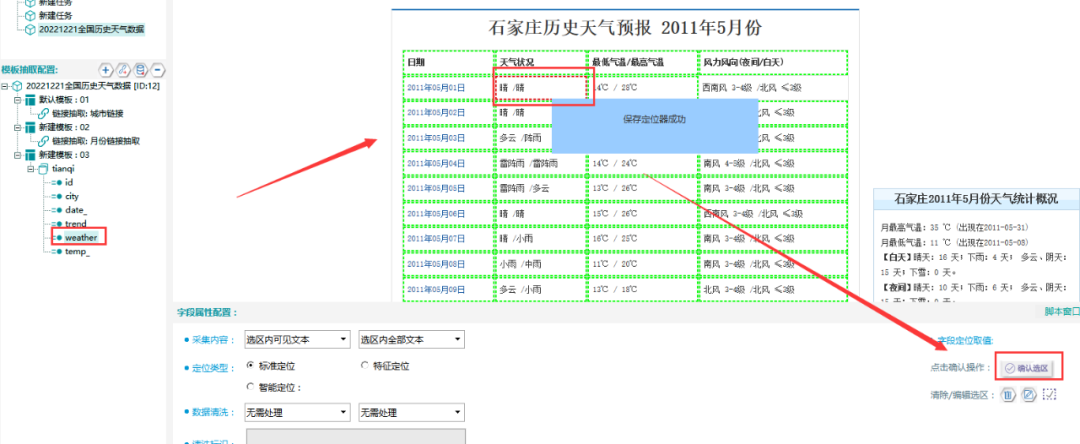
Task: Open the 脚本窗口 link
Action: [1061, 312]
